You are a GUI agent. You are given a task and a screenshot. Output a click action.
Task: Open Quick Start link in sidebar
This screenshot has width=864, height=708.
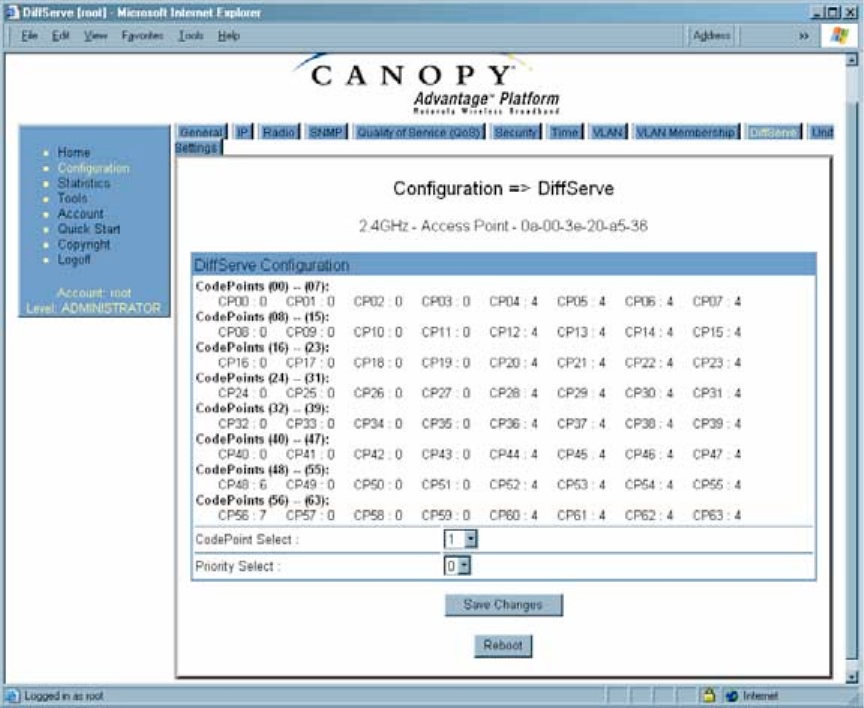[x=89, y=229]
